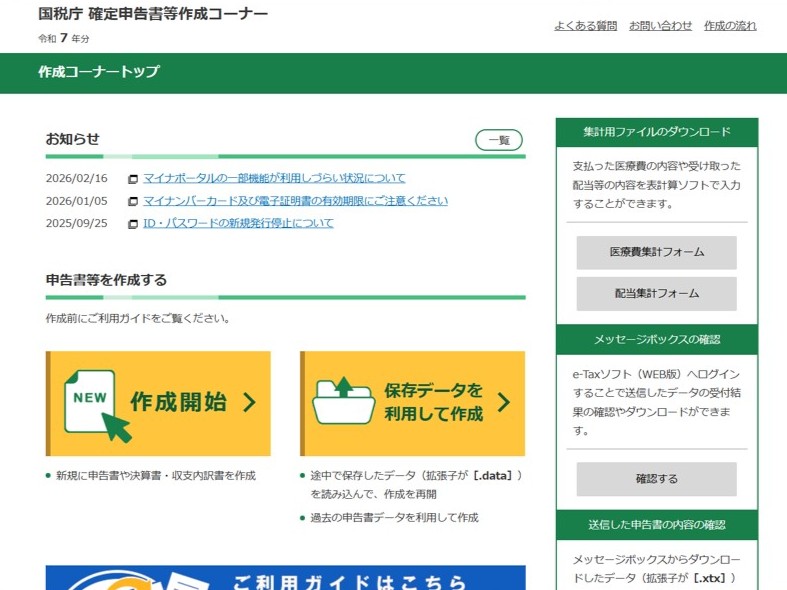787x590 pixels.
Task: Click the 一覧 button beside お知らせ
Action: coord(498,140)
